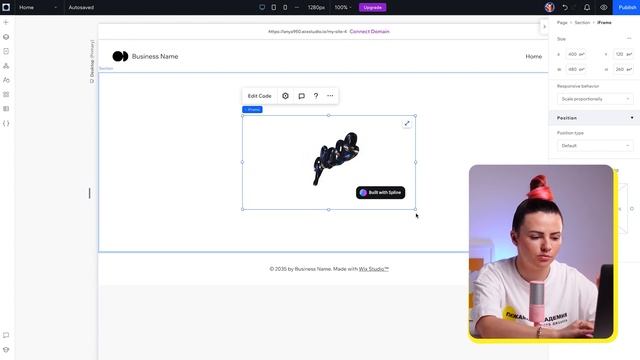The image size is (640, 360).
Task: Open the Site Styles (Aa) panel
Action: [6, 80]
